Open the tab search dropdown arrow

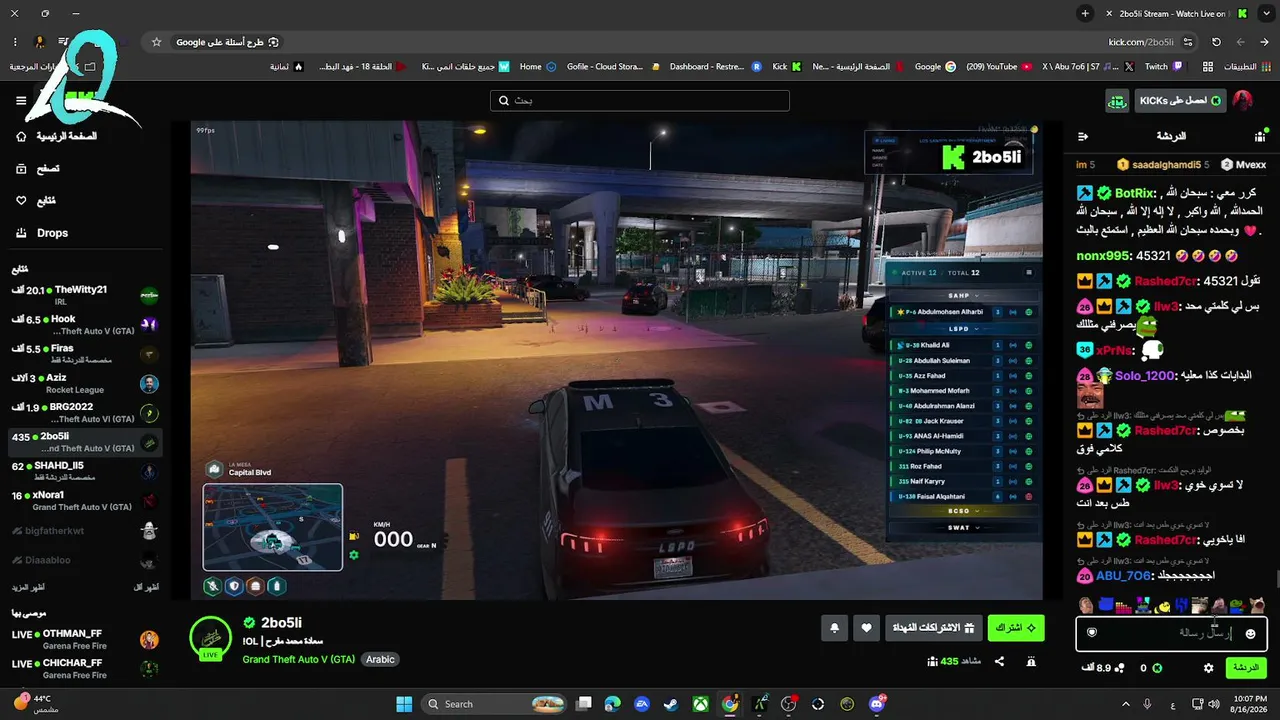click(x=1266, y=13)
